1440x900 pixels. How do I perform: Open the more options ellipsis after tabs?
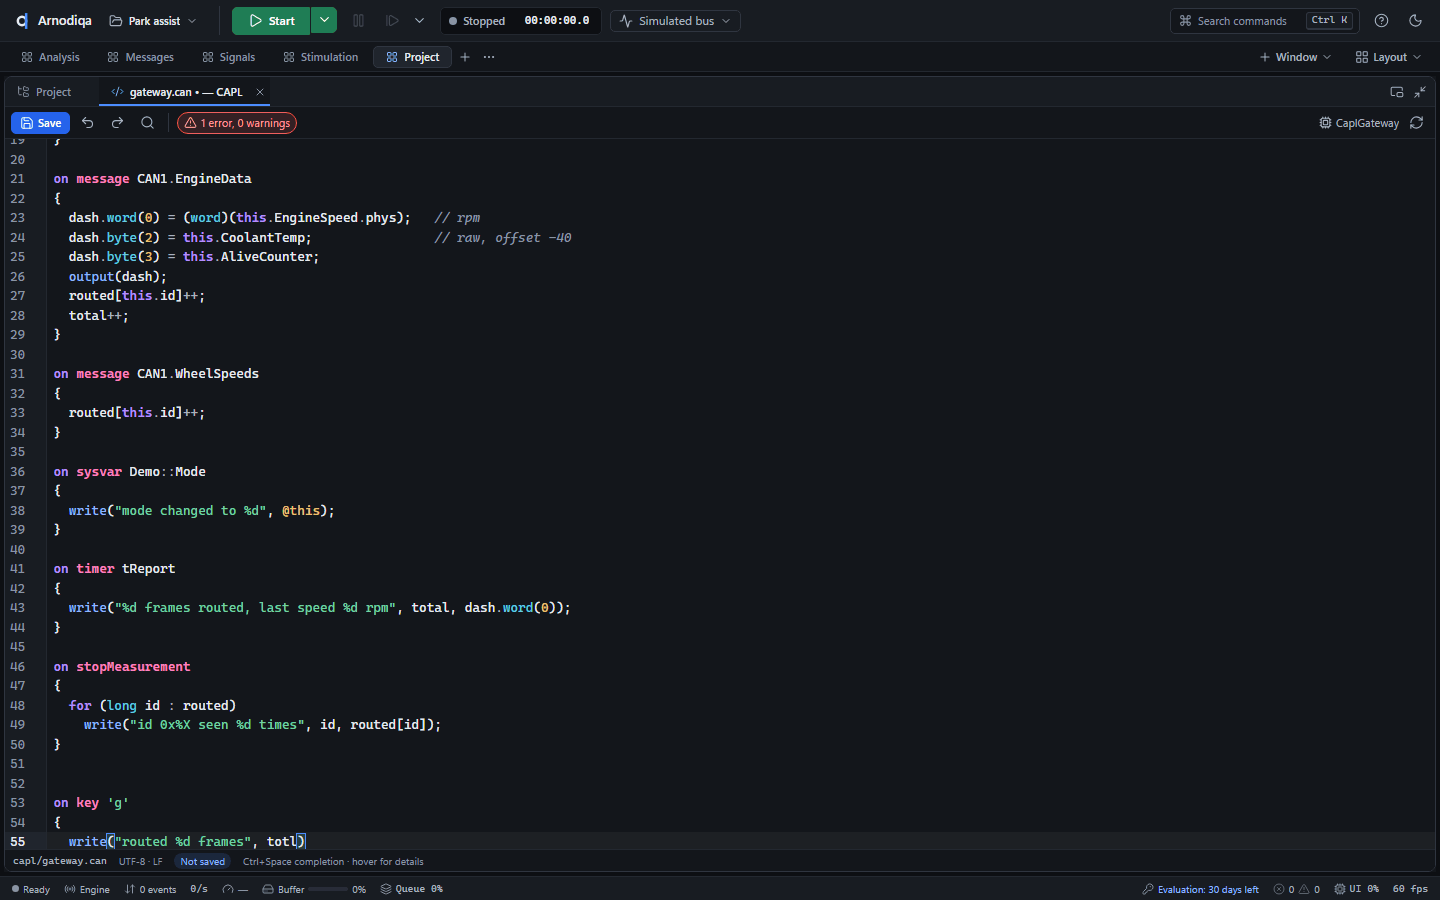click(x=489, y=57)
